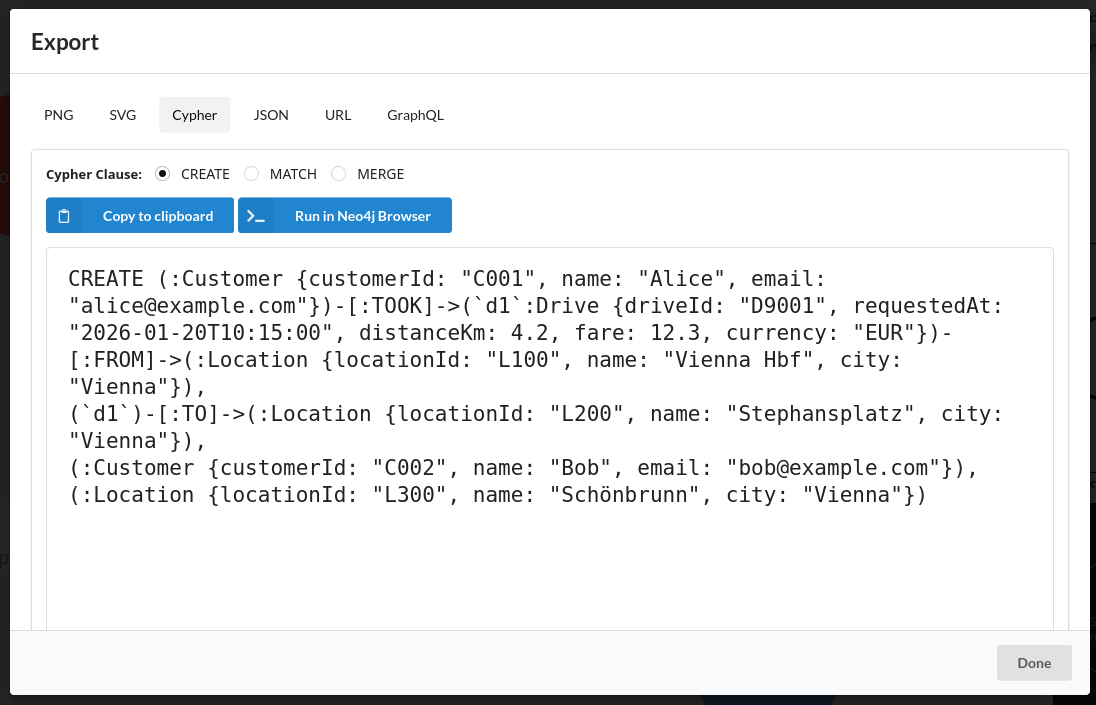
Task: Open the PNG export tab
Action: [59, 115]
